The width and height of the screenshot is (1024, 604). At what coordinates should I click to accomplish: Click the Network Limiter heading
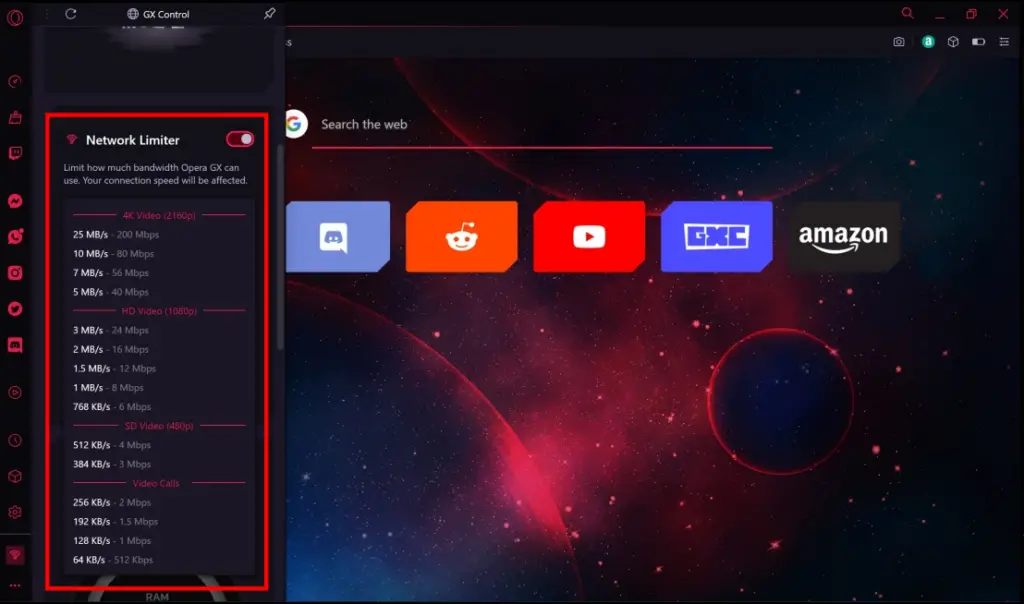[133, 140]
